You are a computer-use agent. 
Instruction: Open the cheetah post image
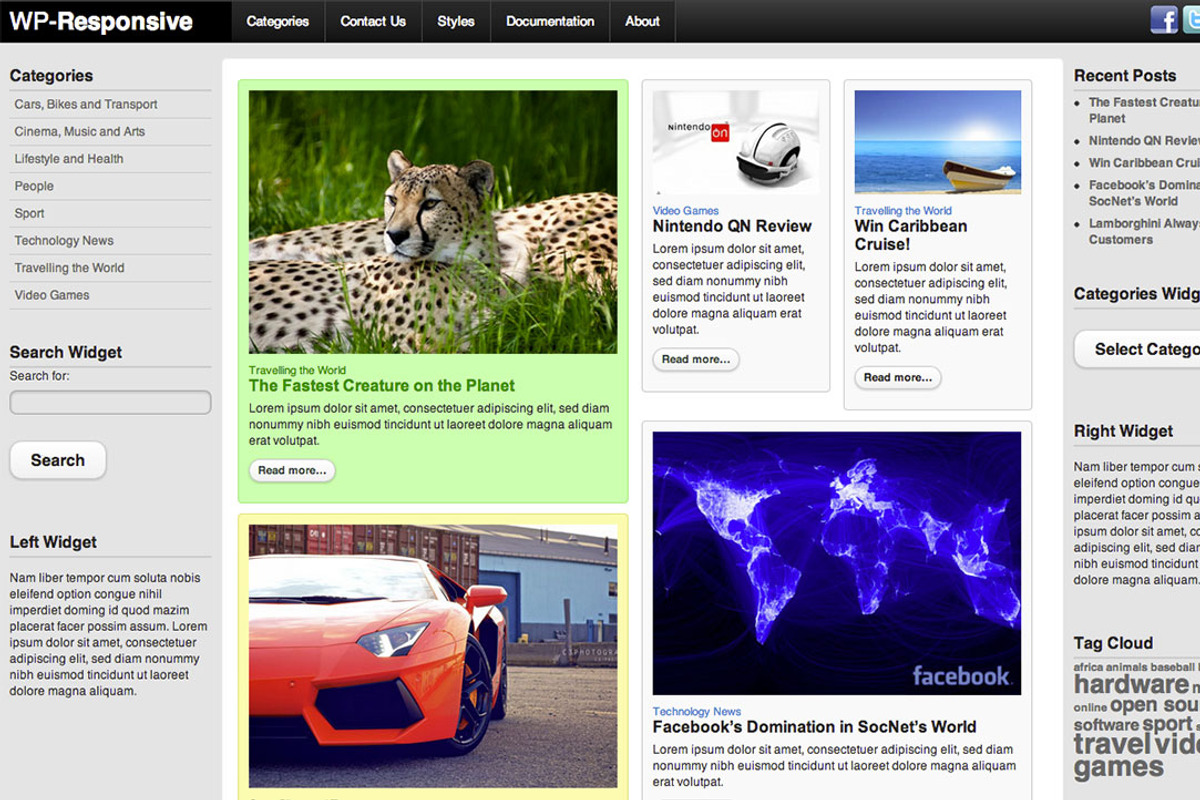pos(433,222)
